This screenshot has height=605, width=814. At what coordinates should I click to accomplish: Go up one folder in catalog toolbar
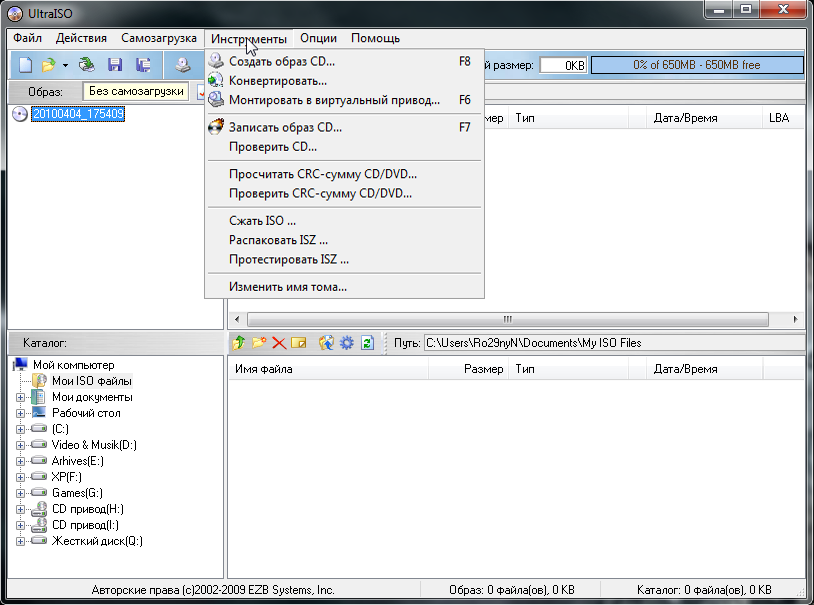[x=239, y=343]
